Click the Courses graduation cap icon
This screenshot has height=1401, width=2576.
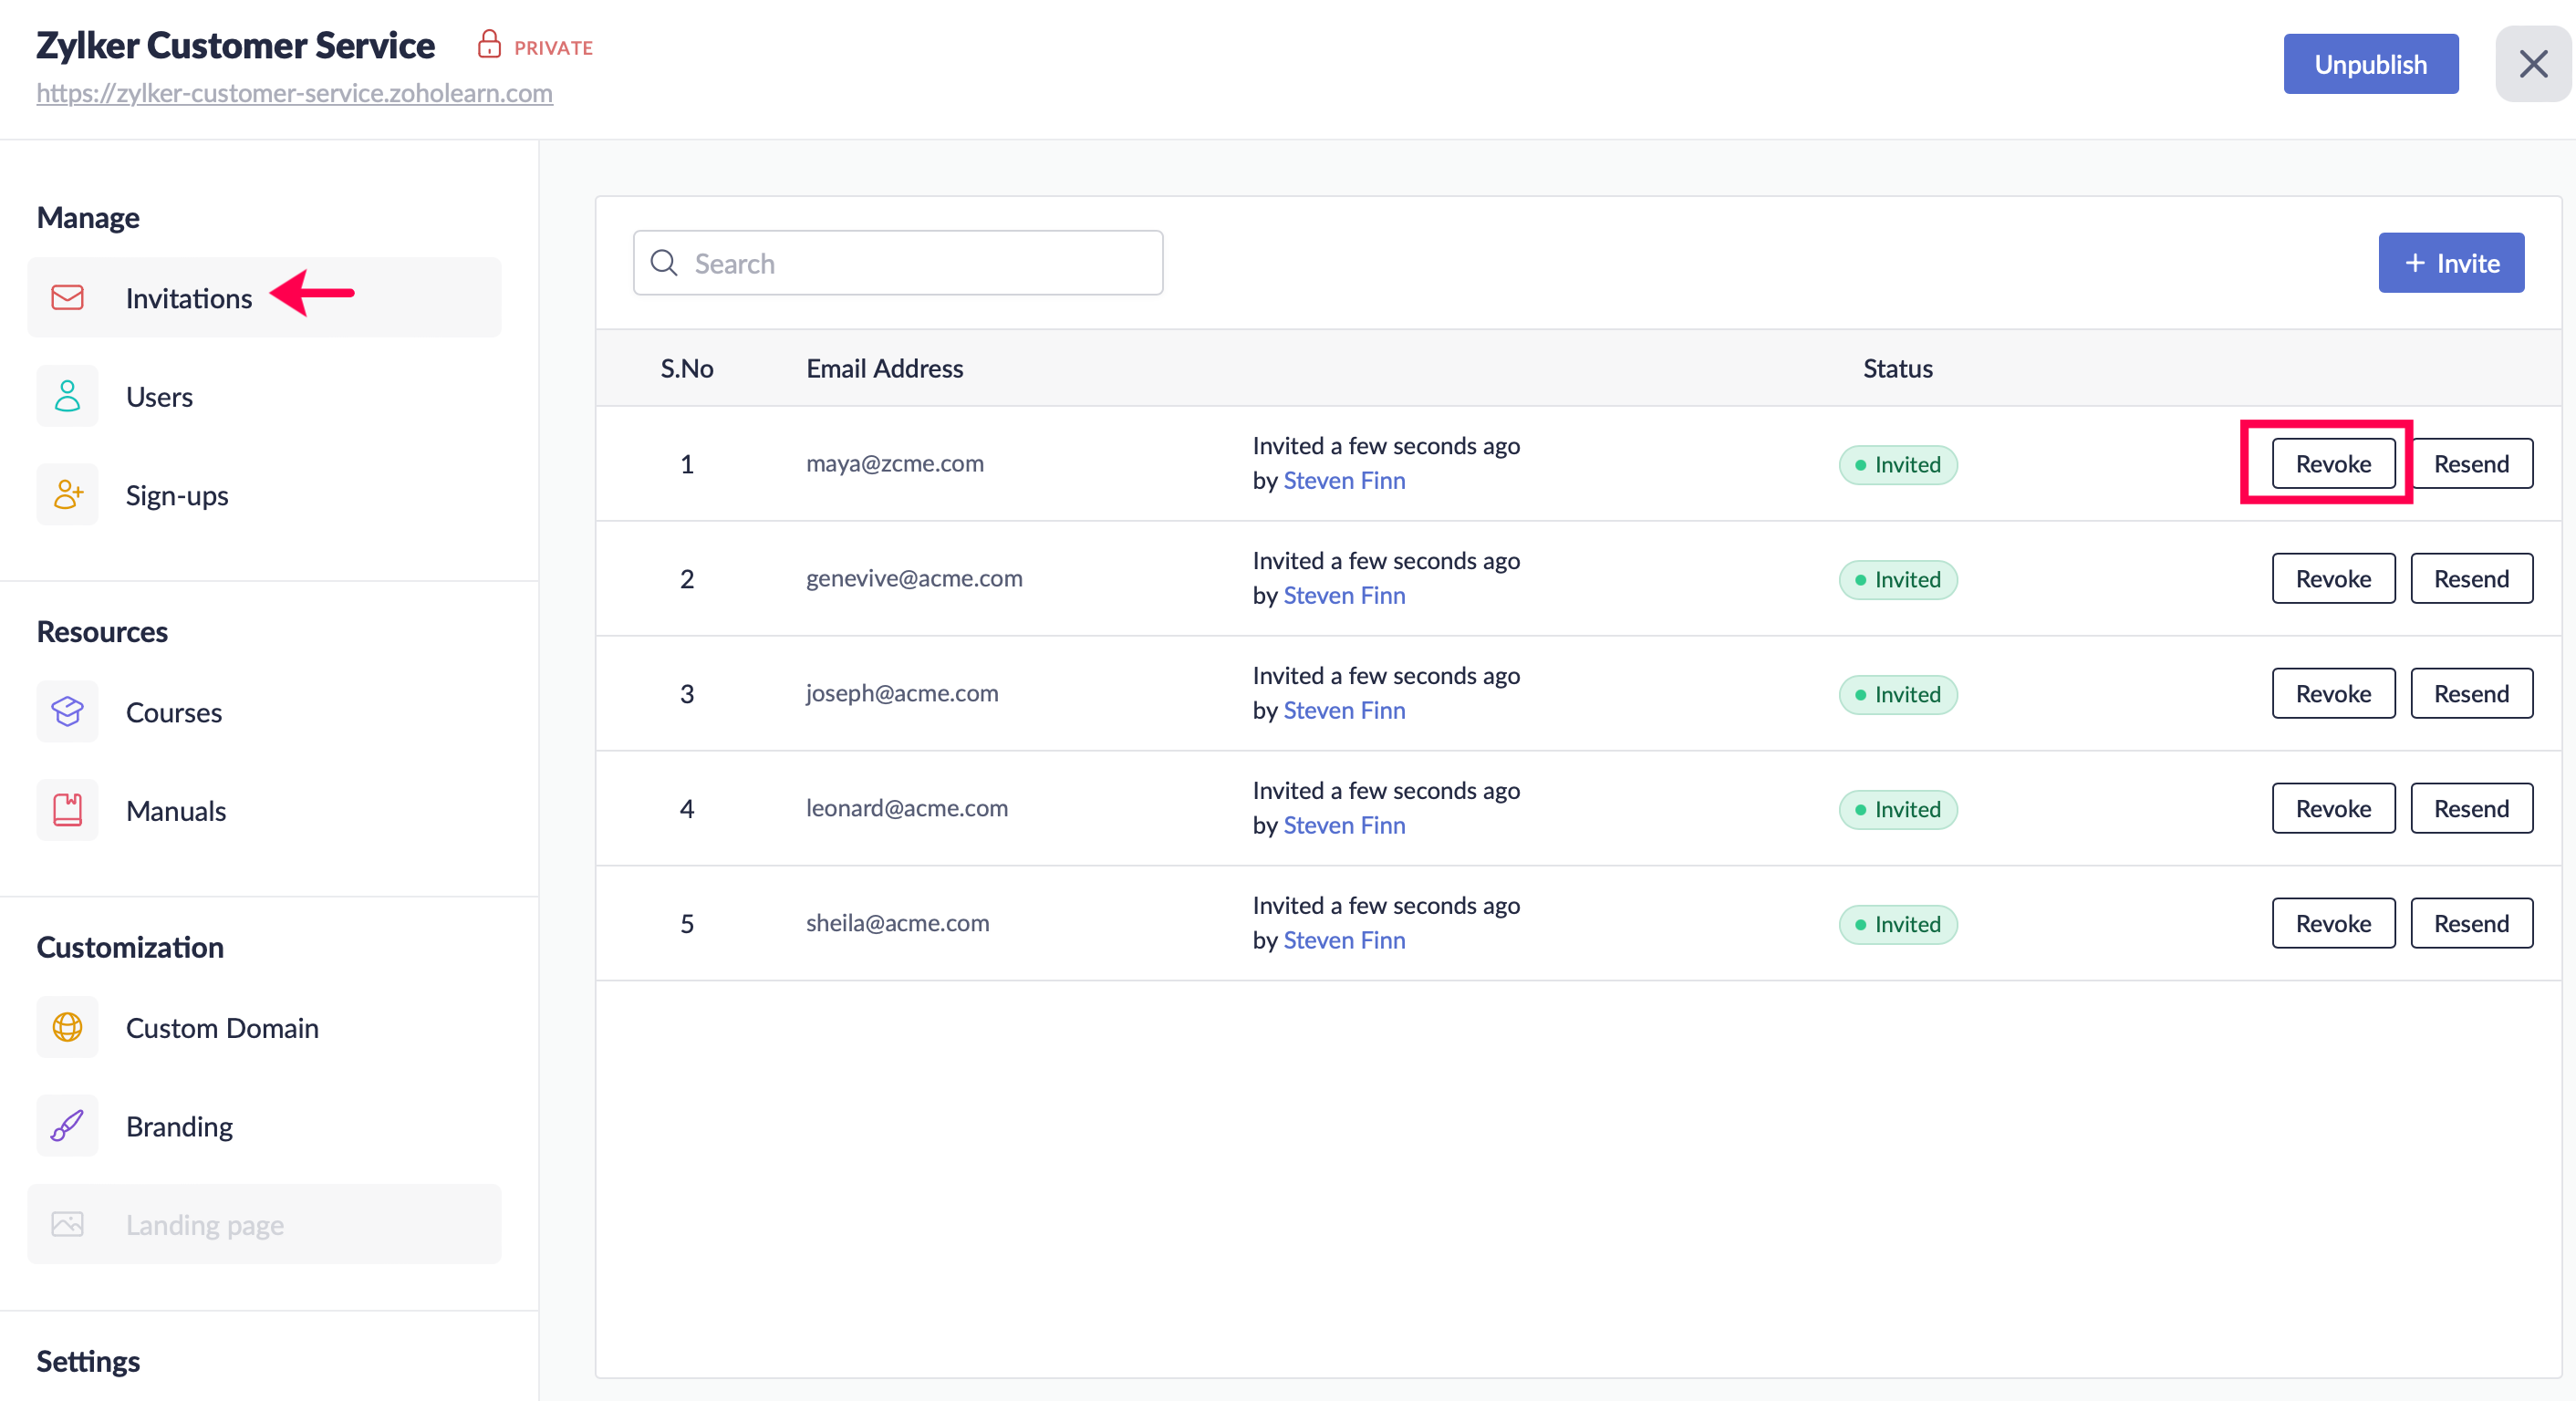67,711
